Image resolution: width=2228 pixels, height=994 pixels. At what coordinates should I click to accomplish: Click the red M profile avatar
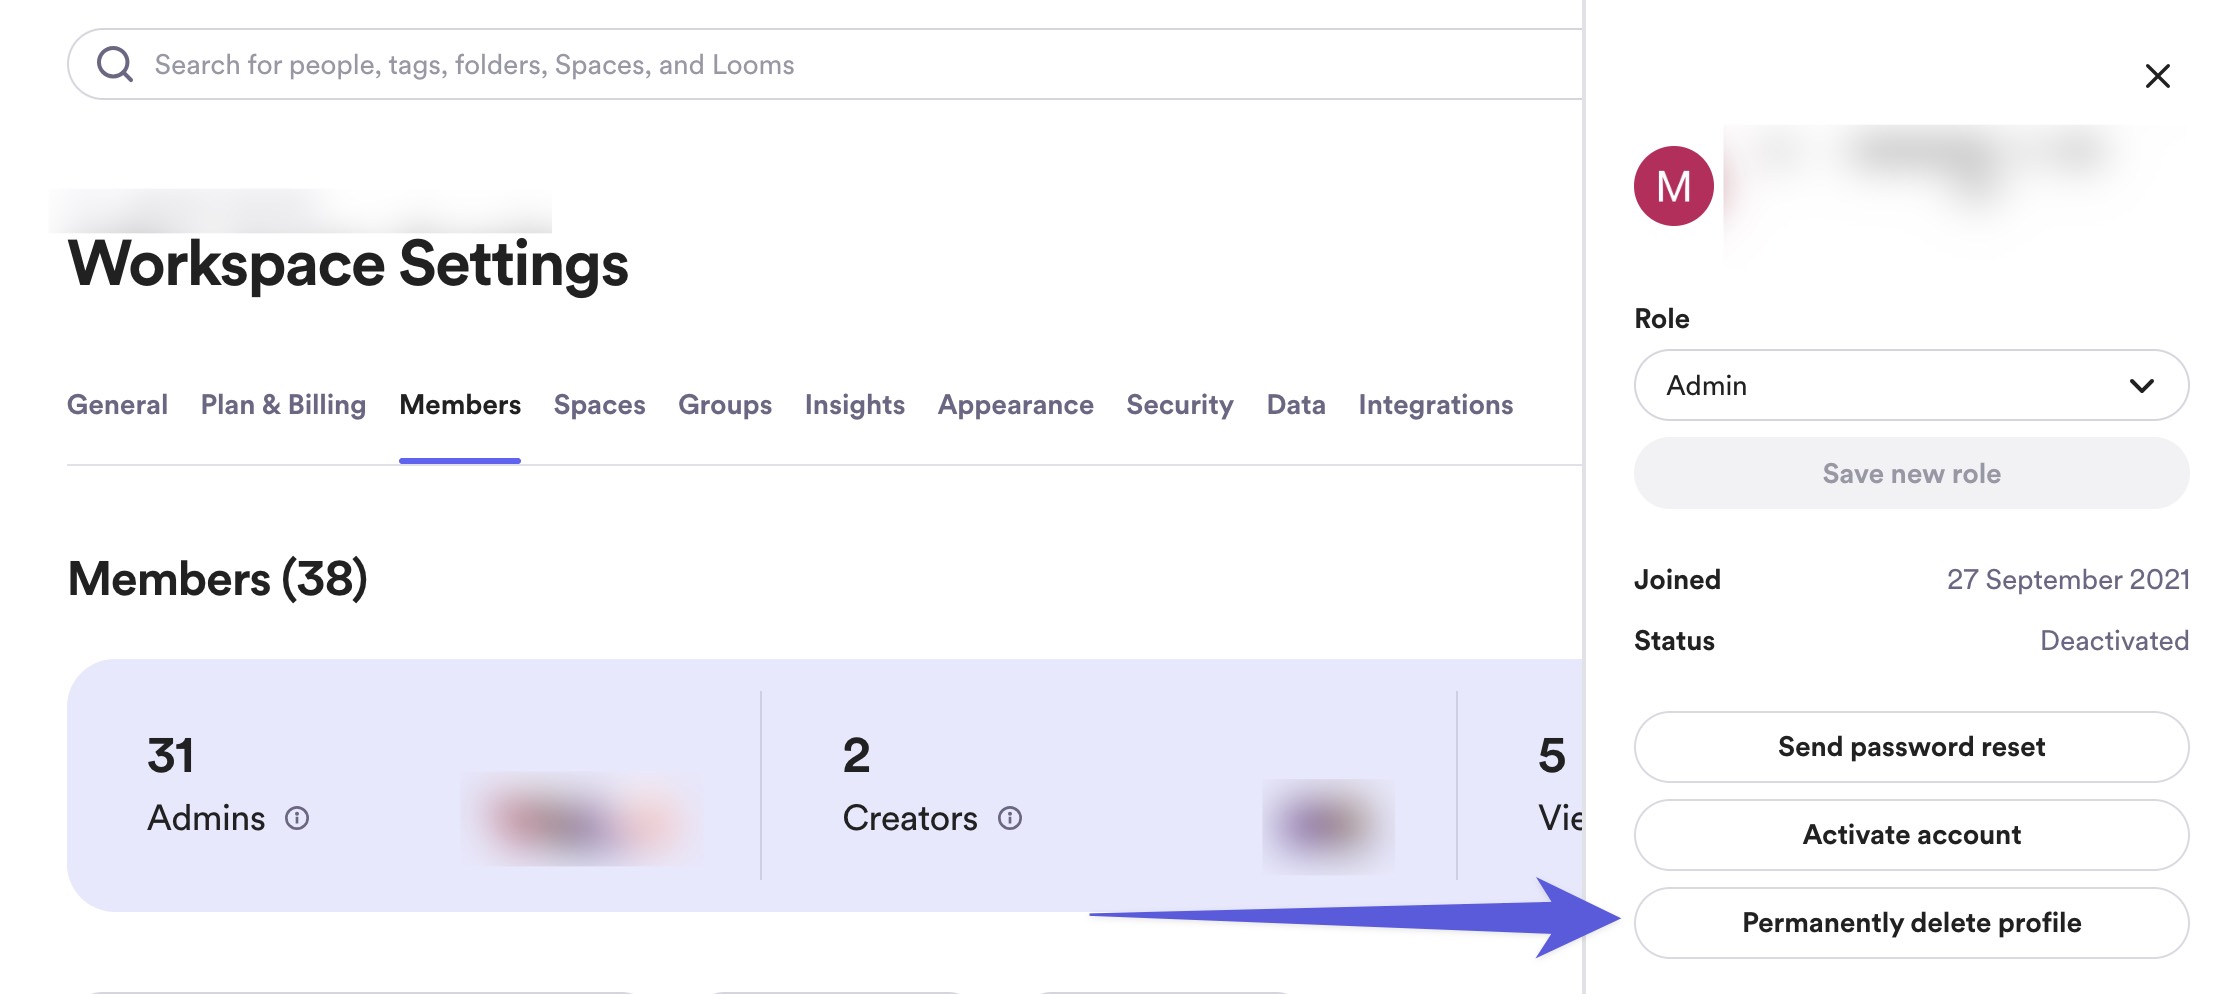(1673, 186)
